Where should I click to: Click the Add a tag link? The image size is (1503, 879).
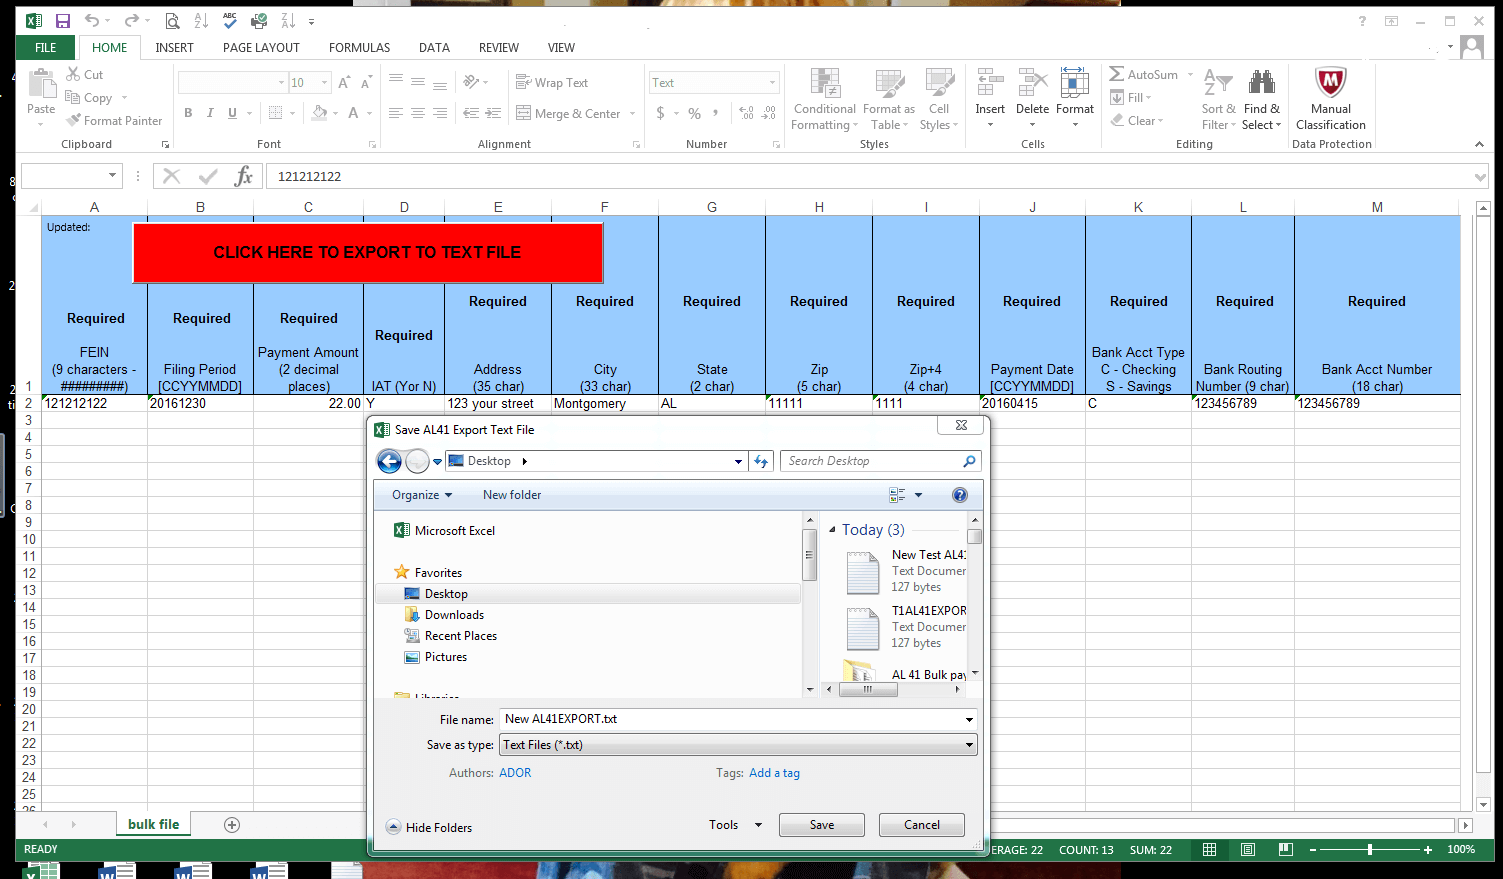[x=774, y=773]
